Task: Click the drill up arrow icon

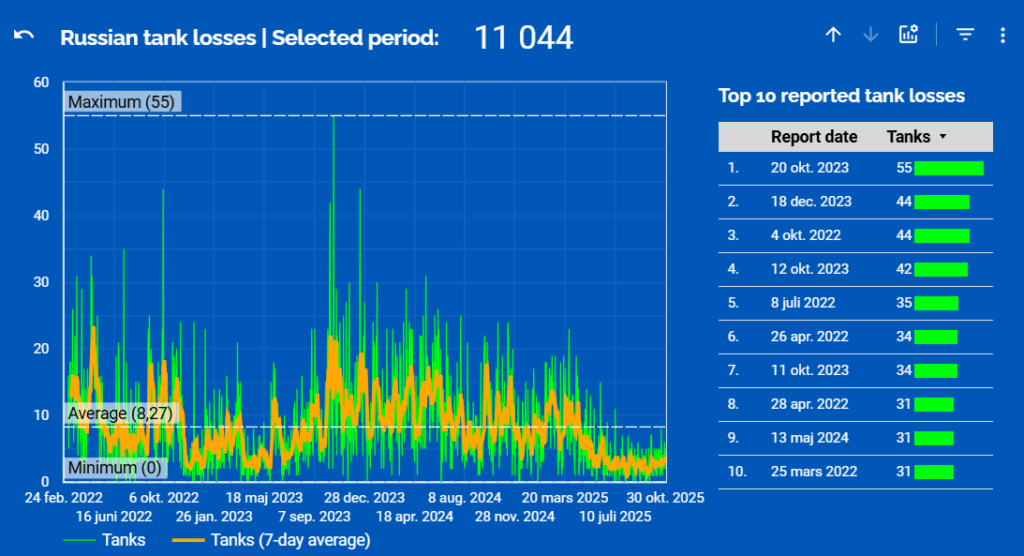Action: (833, 35)
